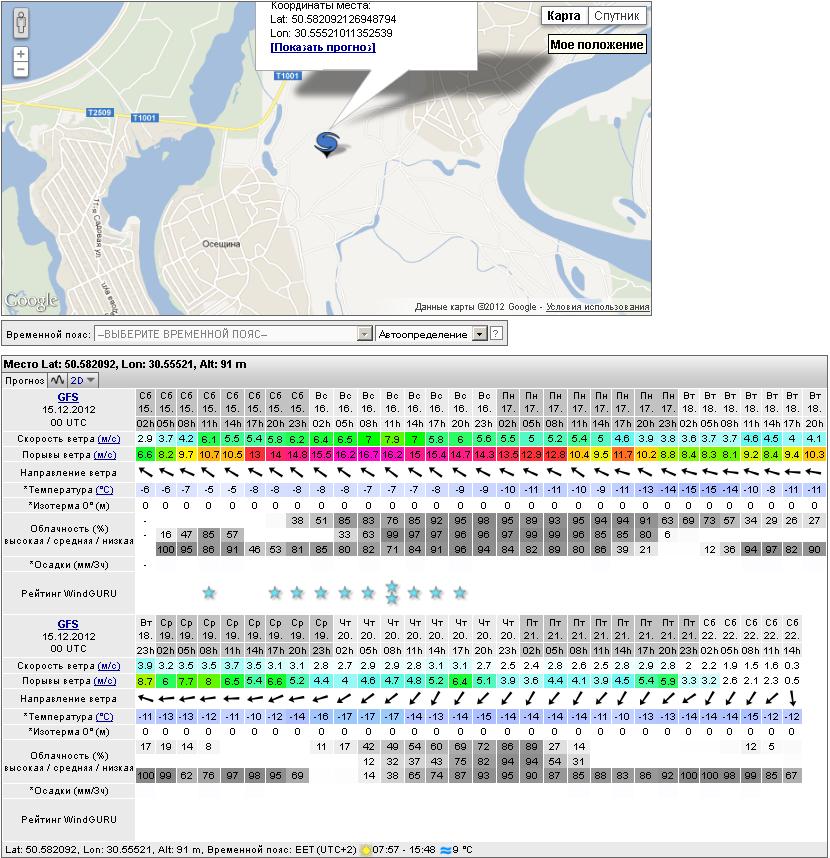The image size is (830, 858).
Task: Zoom out the map with minus button
Action: pyautogui.click(x=21, y=70)
